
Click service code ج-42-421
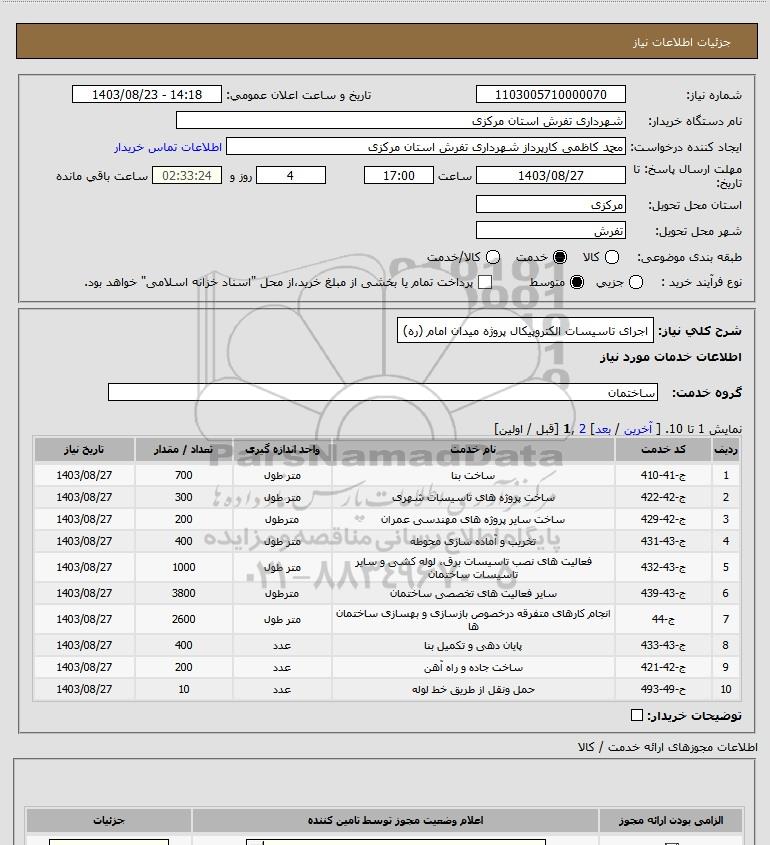(x=663, y=667)
